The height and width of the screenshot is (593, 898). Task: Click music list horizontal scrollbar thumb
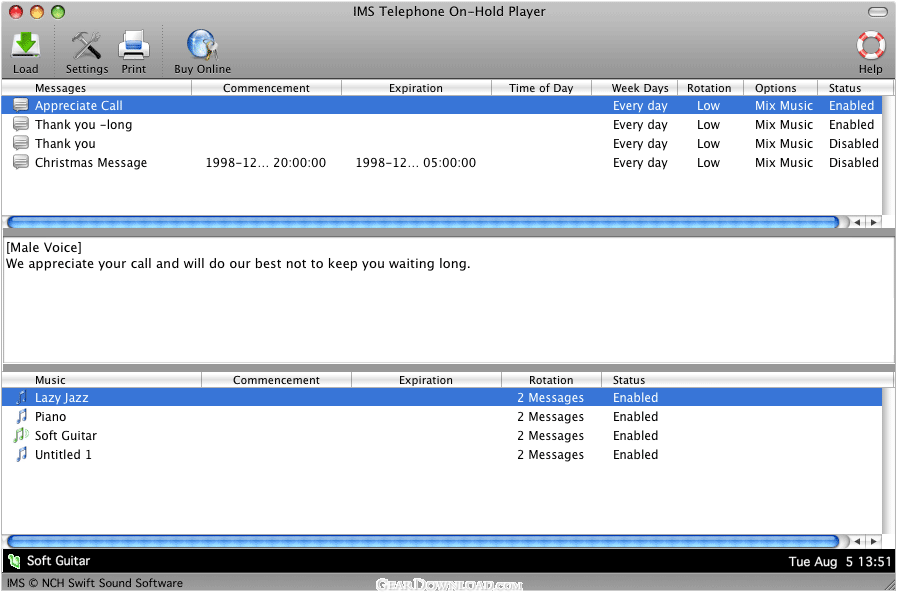pyautogui.click(x=424, y=541)
